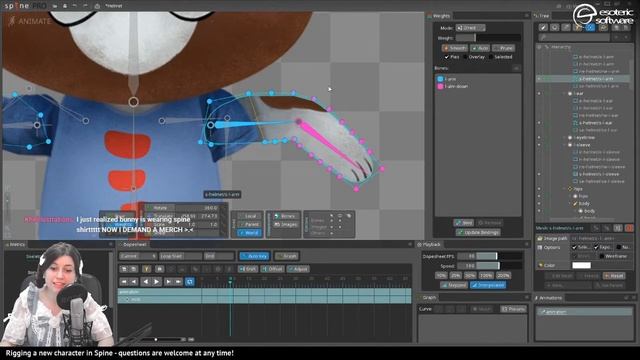Toggle Images compensation button
640x360 pixels.
[285, 224]
